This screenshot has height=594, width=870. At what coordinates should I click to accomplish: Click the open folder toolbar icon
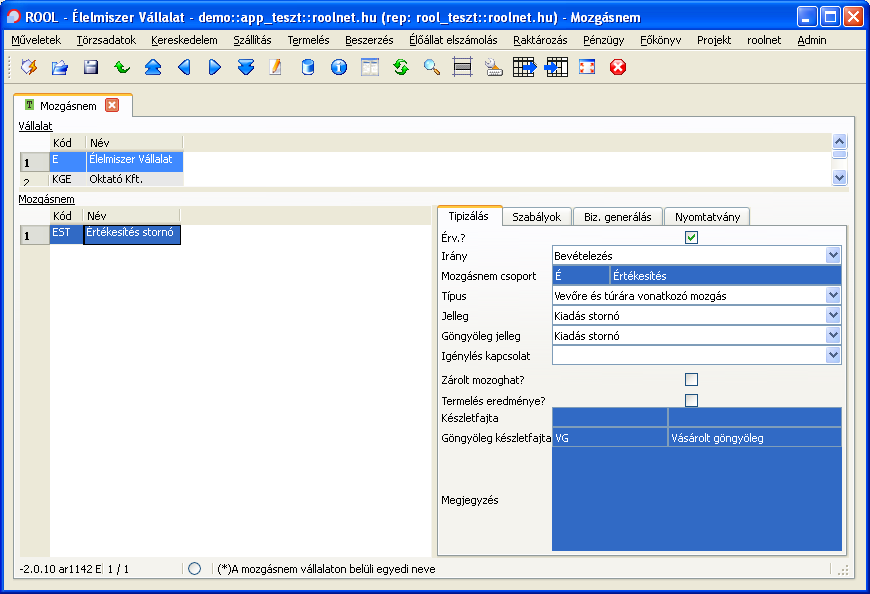60,67
